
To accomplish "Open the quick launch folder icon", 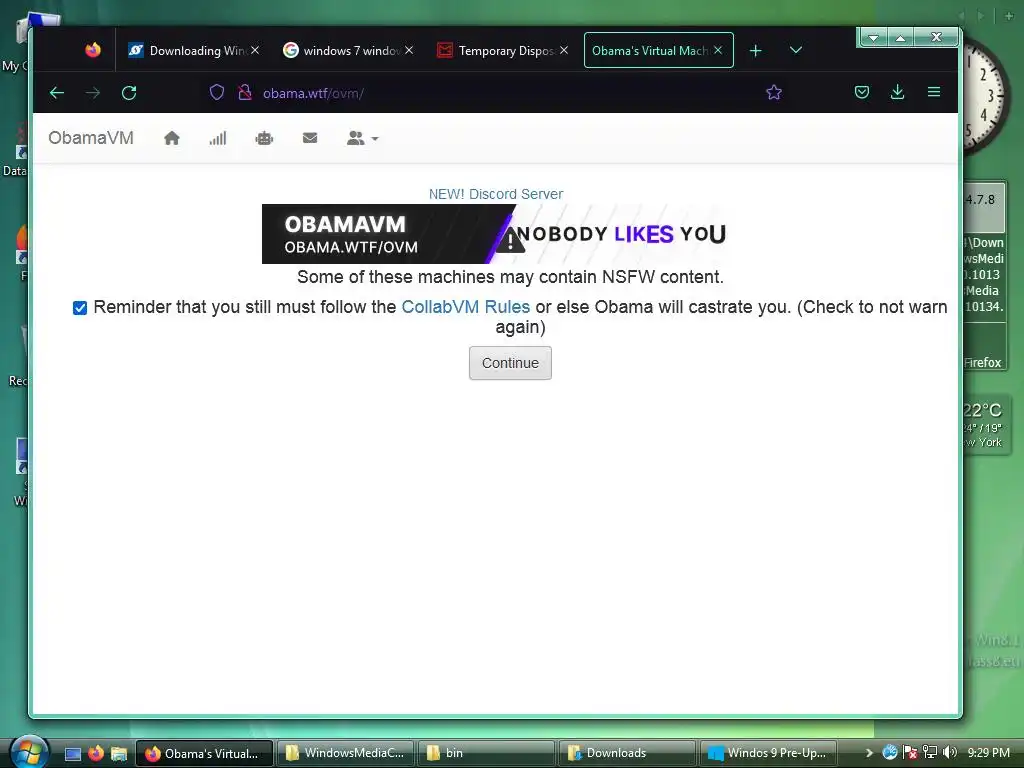I will point(118,754).
